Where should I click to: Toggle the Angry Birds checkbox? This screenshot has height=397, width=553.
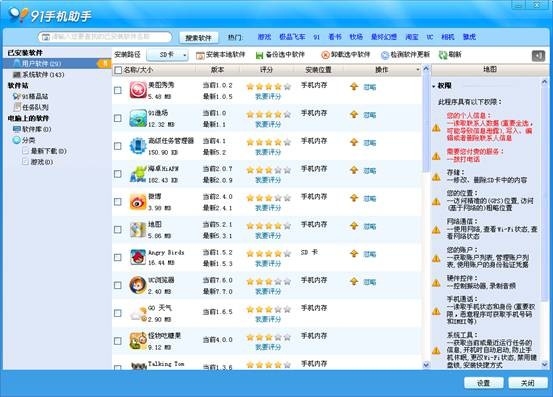tap(118, 257)
